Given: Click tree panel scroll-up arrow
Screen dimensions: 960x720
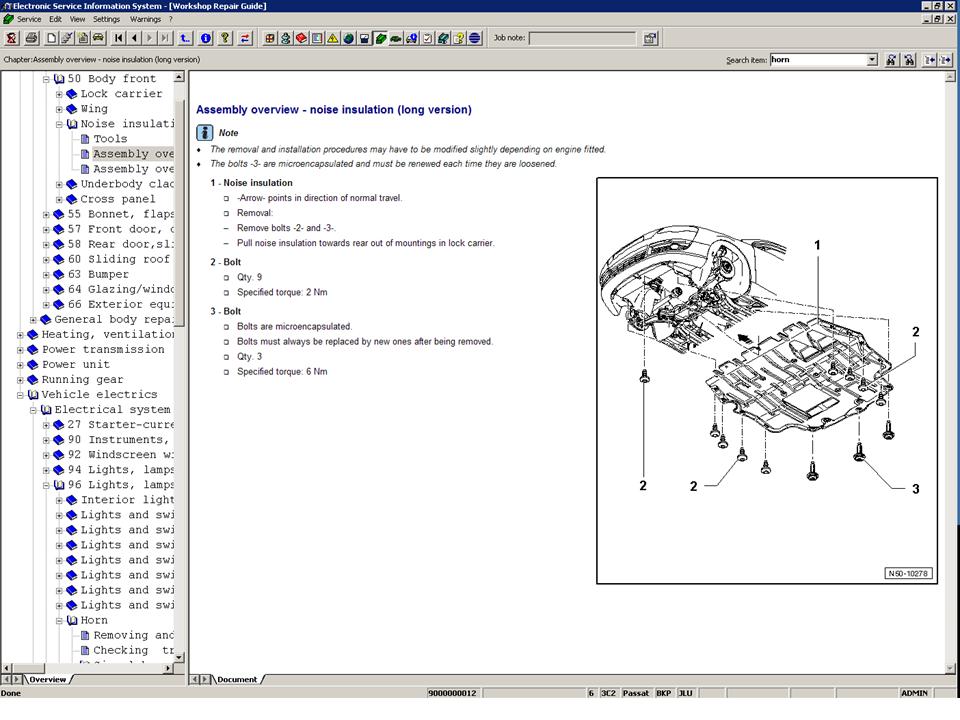Looking at the screenshot, I should 179,77.
